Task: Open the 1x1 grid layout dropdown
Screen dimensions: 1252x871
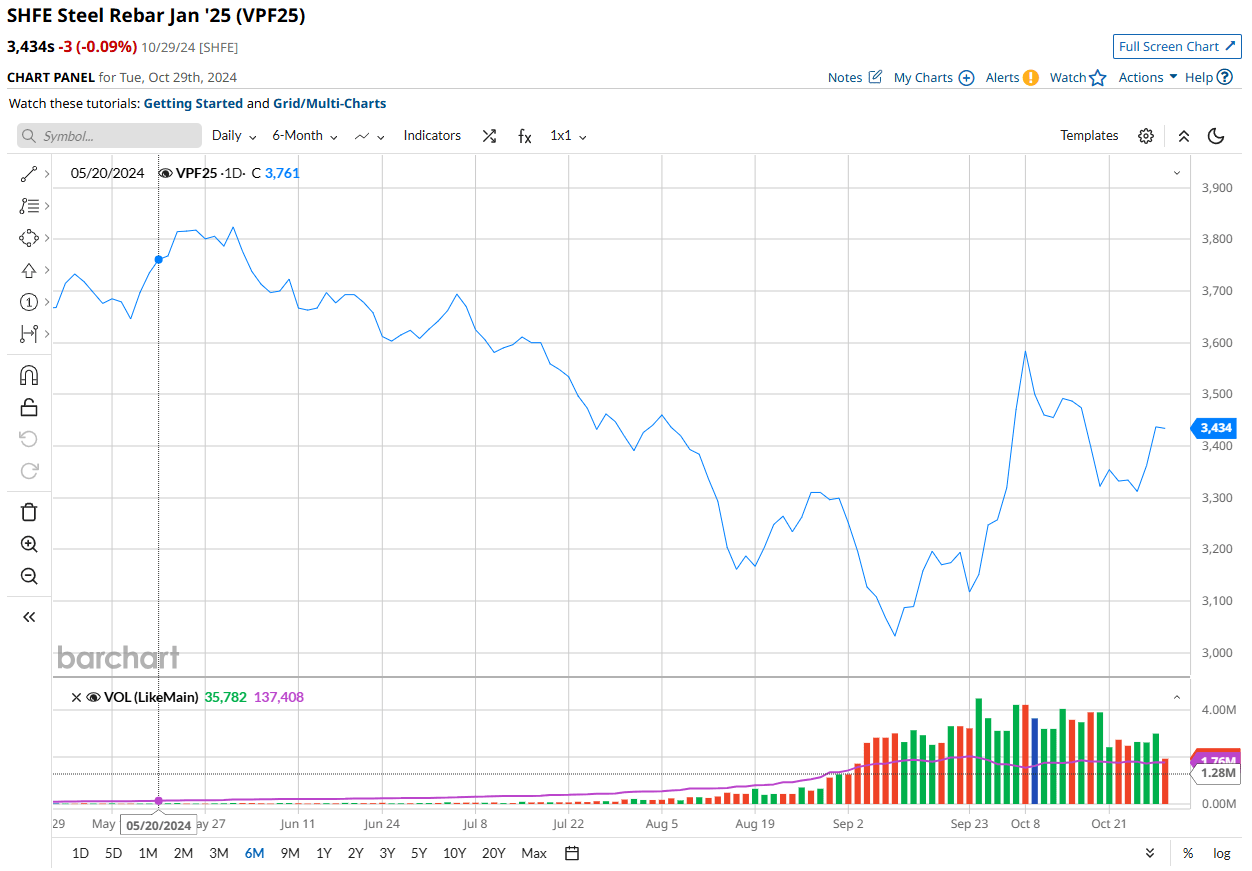Action: 567,135
